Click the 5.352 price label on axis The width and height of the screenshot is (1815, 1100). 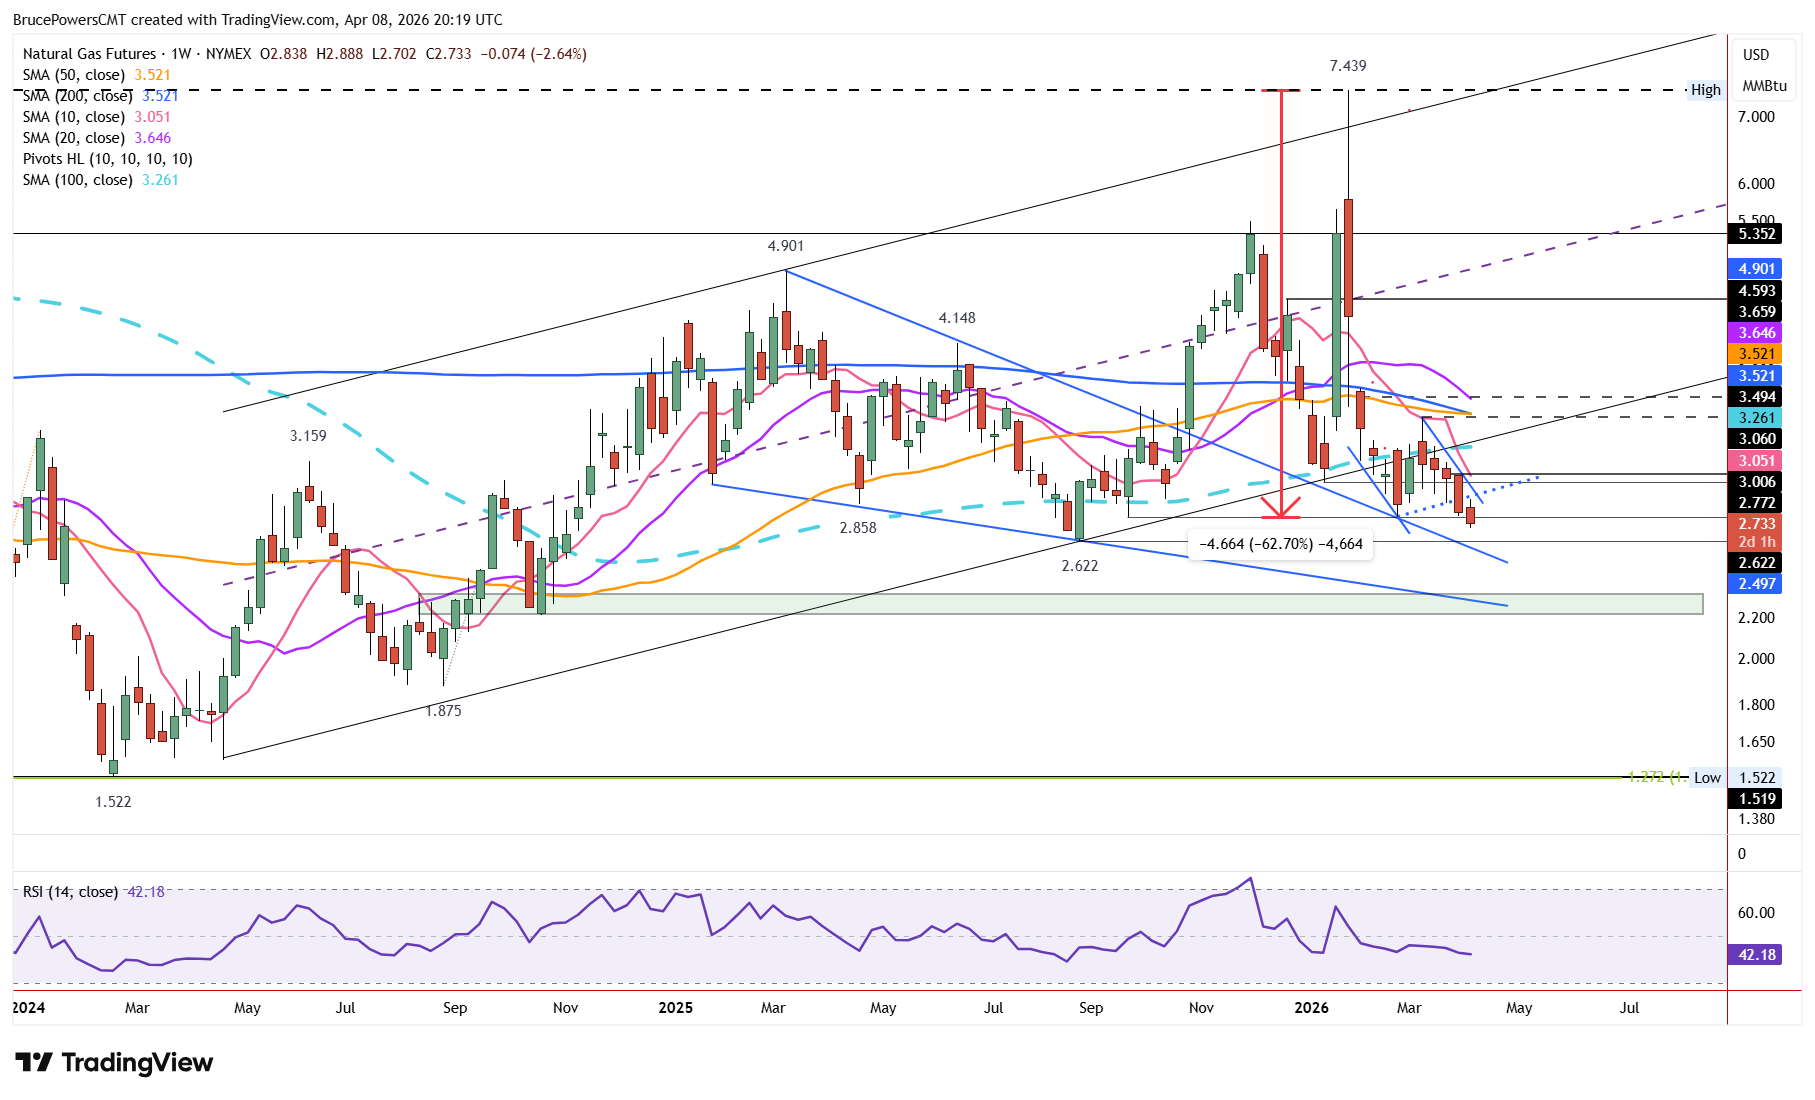click(x=1757, y=234)
